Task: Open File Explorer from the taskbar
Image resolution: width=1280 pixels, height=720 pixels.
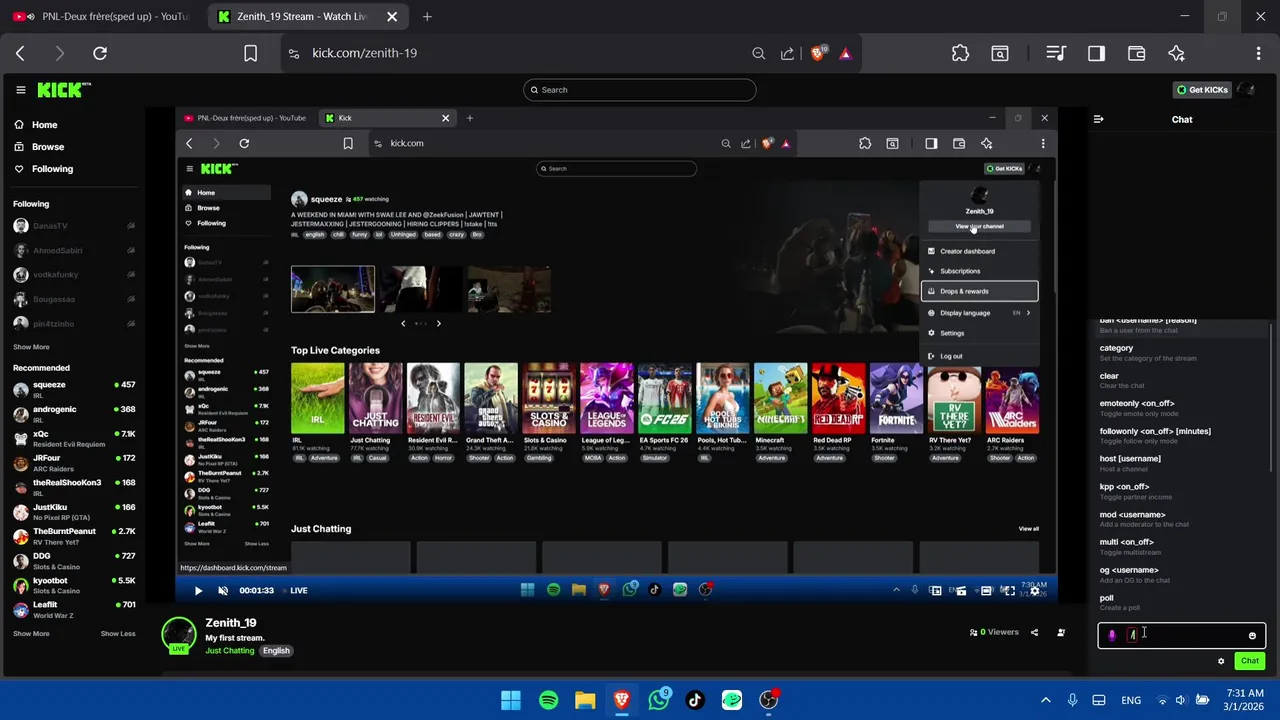Action: click(585, 700)
